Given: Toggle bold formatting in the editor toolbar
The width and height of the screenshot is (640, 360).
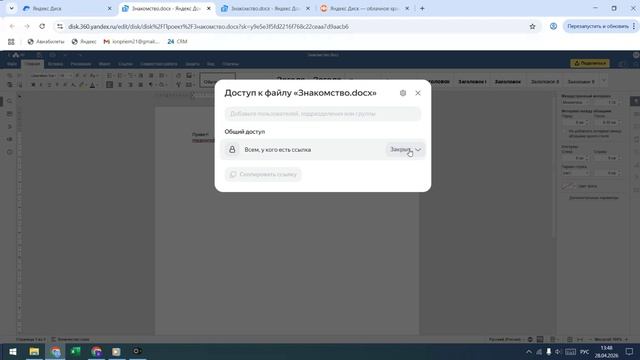Looking at the screenshot, I should [x=33, y=85].
